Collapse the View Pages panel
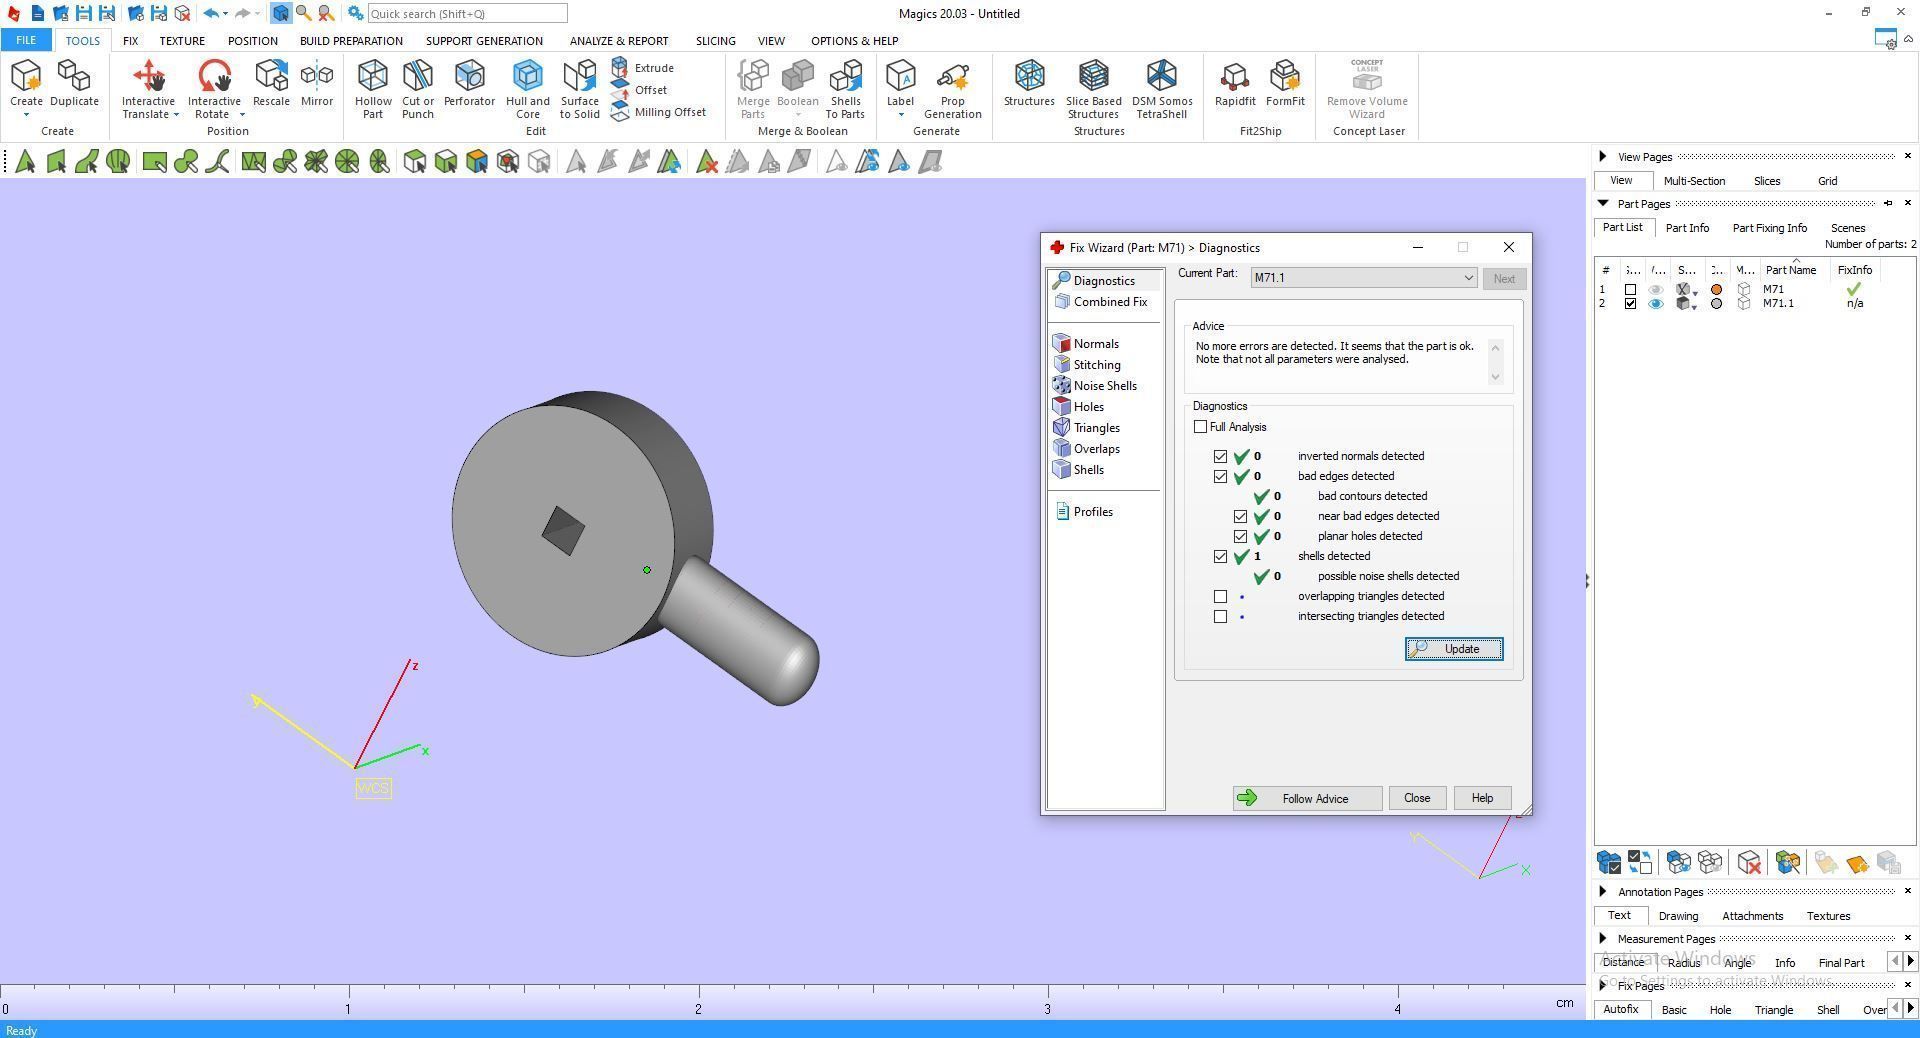Screen dimensions: 1920x1038 (x=1603, y=156)
